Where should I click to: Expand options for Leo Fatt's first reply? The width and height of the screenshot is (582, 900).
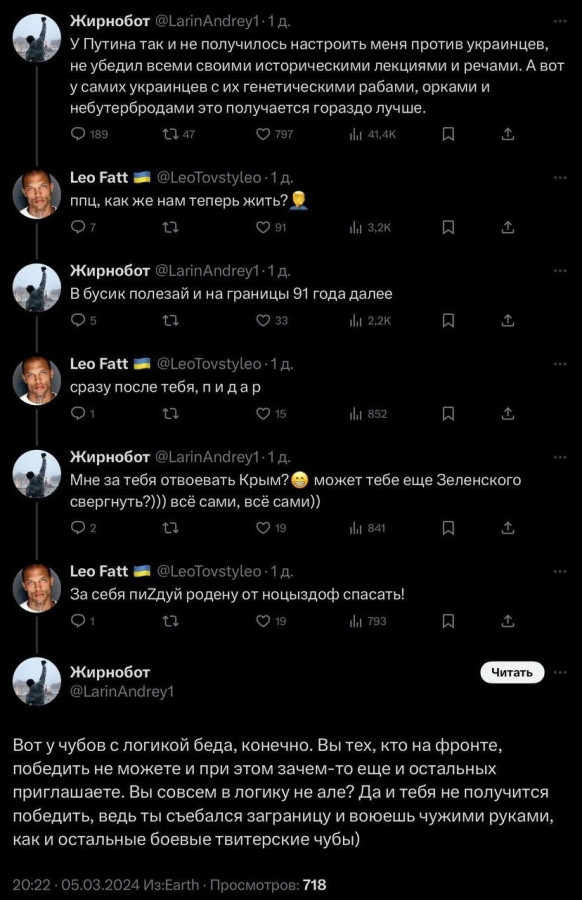pos(560,178)
